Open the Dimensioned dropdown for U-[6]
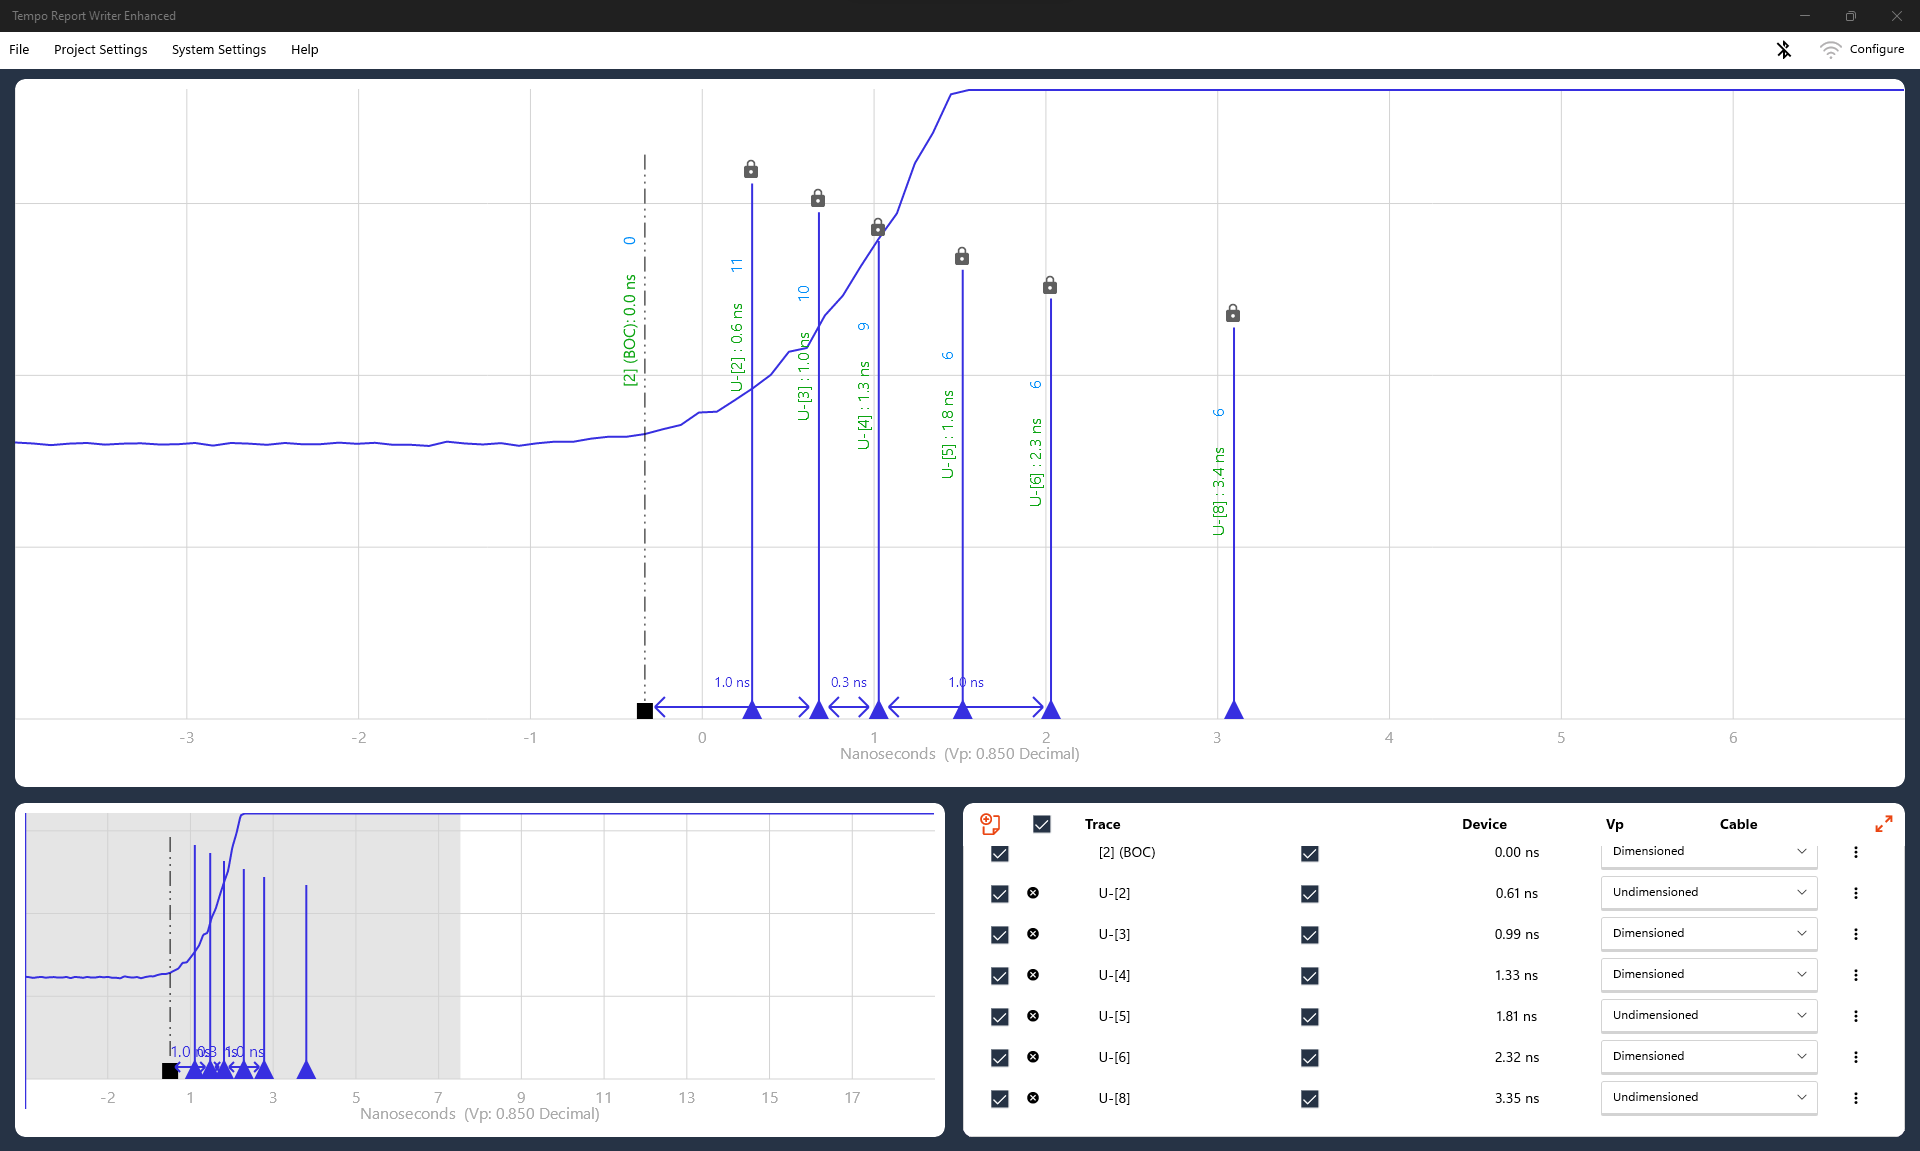This screenshot has height=1151, width=1920. coord(1708,1056)
